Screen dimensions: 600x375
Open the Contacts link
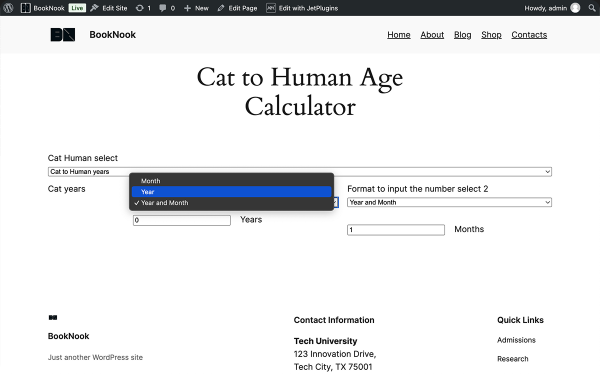click(x=529, y=35)
